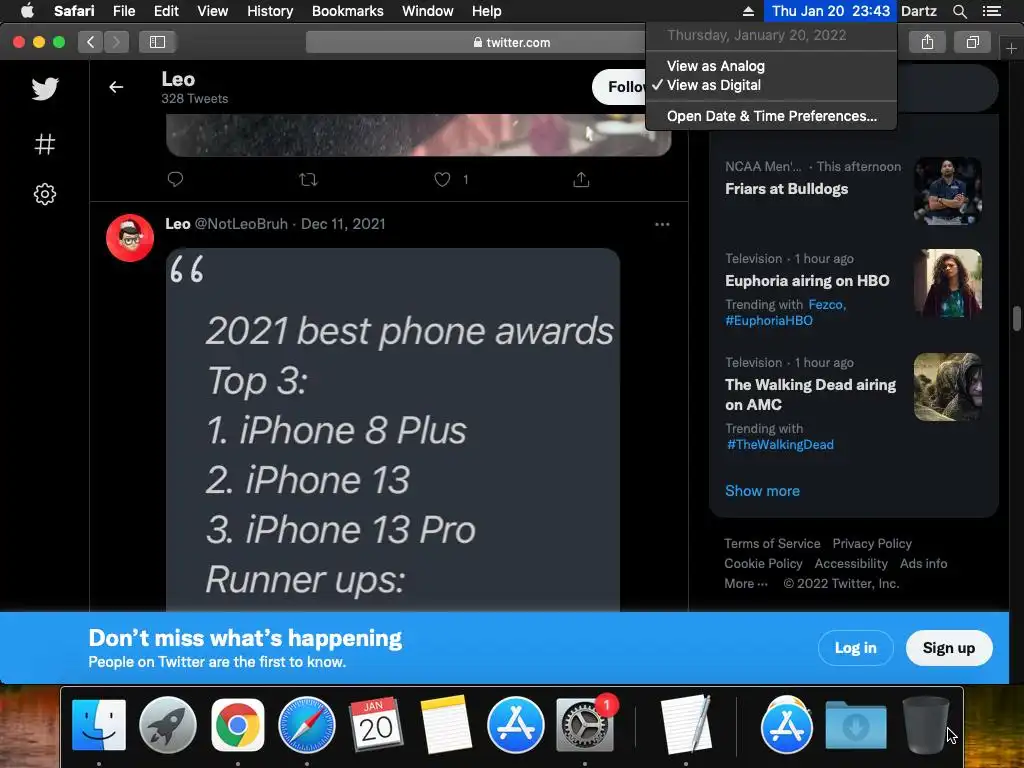
Task: Open the Bookmarks menu
Action: pos(347,11)
